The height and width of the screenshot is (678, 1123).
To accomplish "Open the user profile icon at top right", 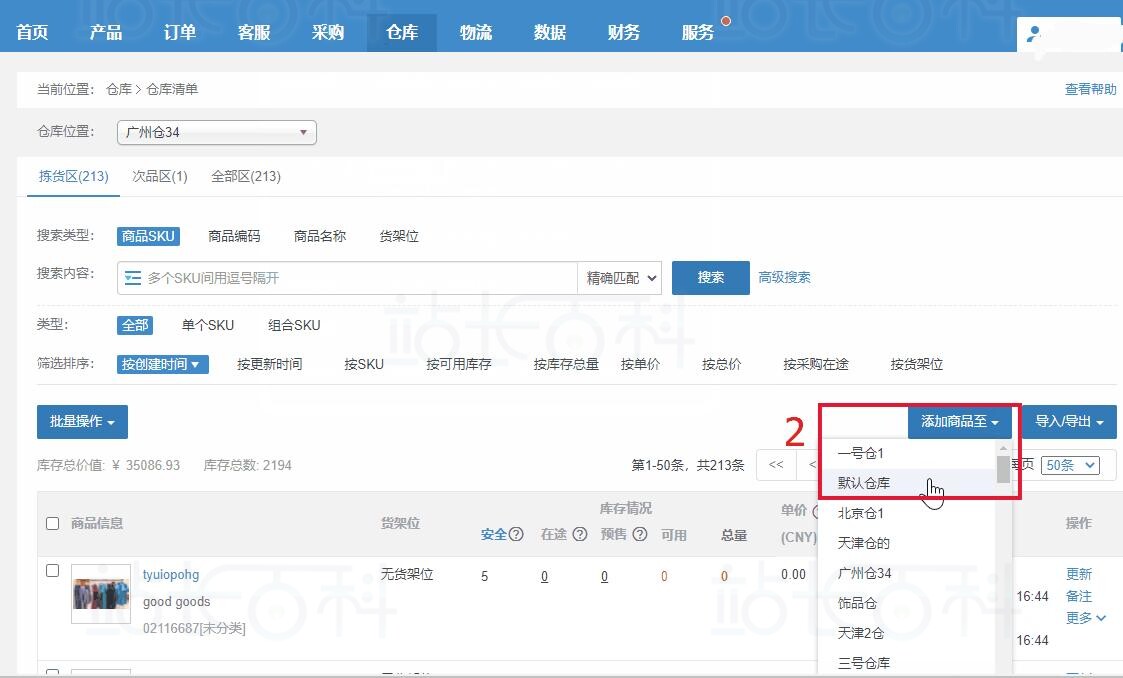I will coord(1033,33).
